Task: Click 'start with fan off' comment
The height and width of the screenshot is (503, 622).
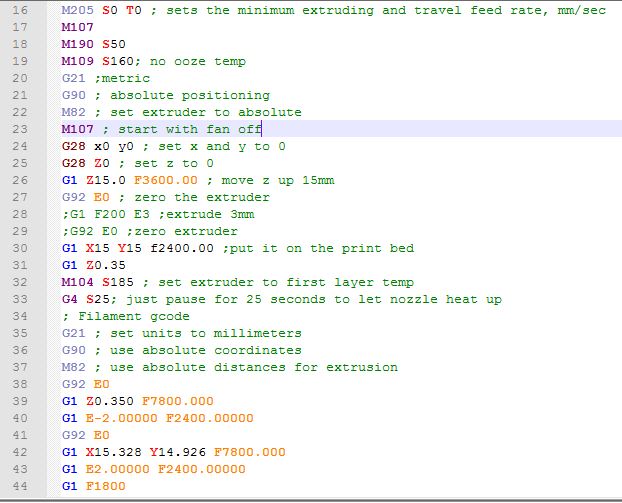Action: [x=190, y=129]
